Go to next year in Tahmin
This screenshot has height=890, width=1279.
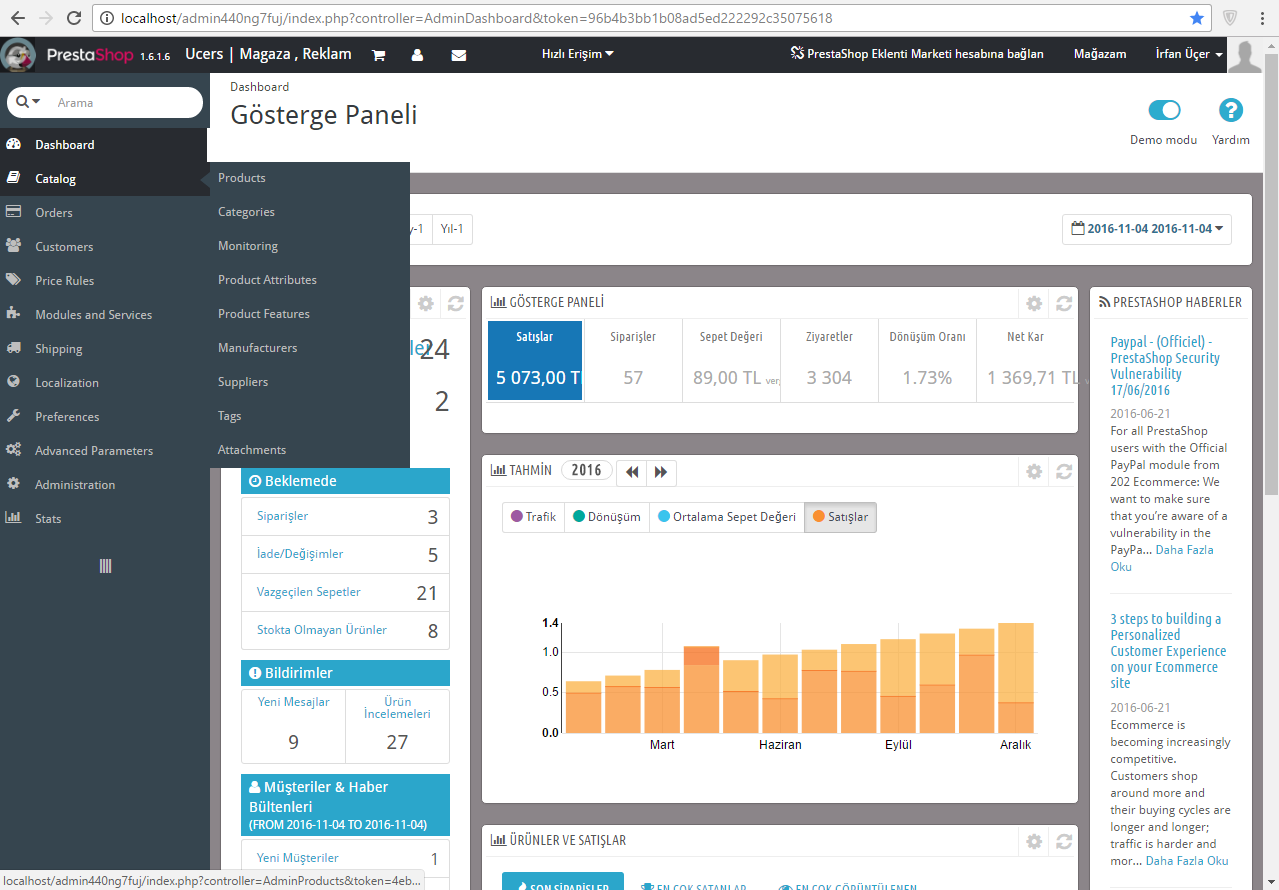[x=661, y=472]
